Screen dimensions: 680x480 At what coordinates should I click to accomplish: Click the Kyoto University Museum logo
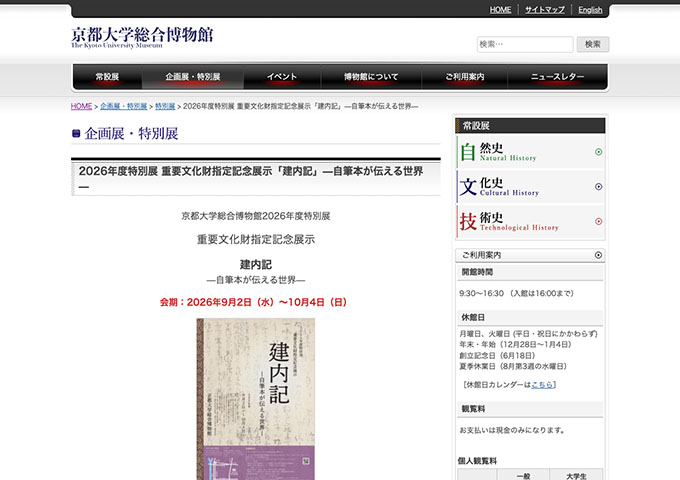tap(142, 37)
